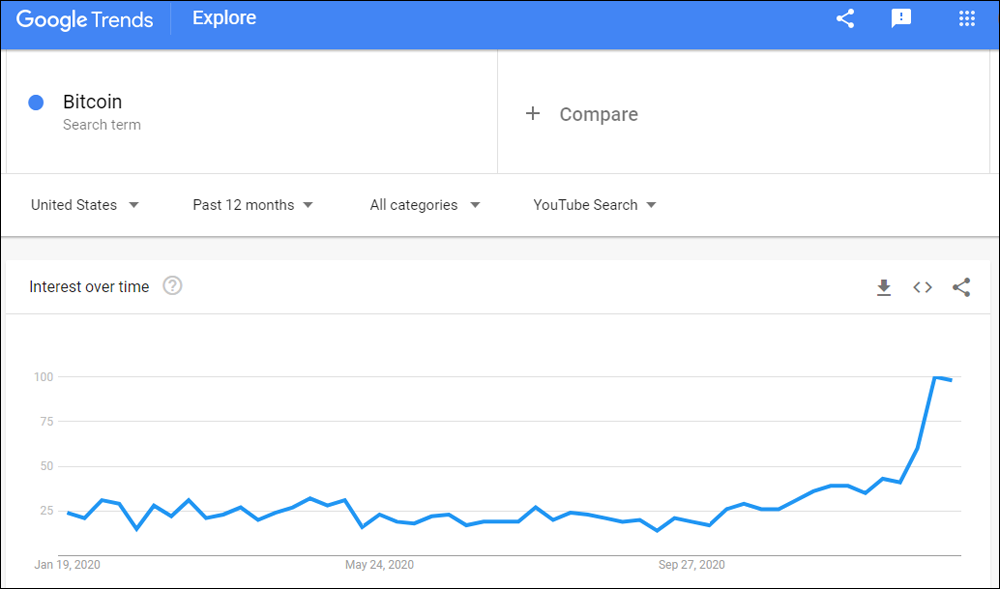
Task: Select the Explore header item
Action: point(224,18)
